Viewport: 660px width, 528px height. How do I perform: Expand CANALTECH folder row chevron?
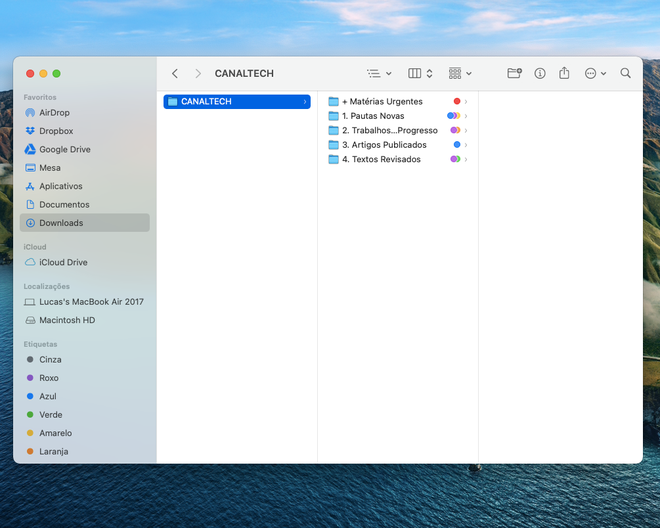pyautogui.click(x=305, y=101)
